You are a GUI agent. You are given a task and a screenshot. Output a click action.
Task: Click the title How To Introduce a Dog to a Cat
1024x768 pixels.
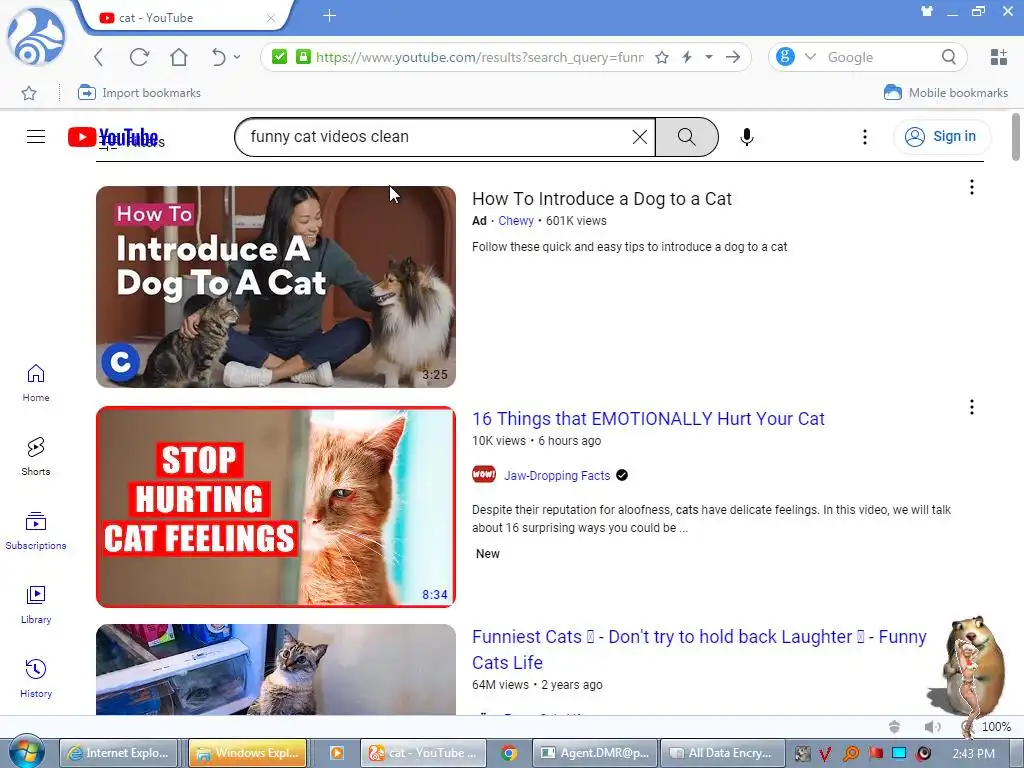click(x=601, y=199)
